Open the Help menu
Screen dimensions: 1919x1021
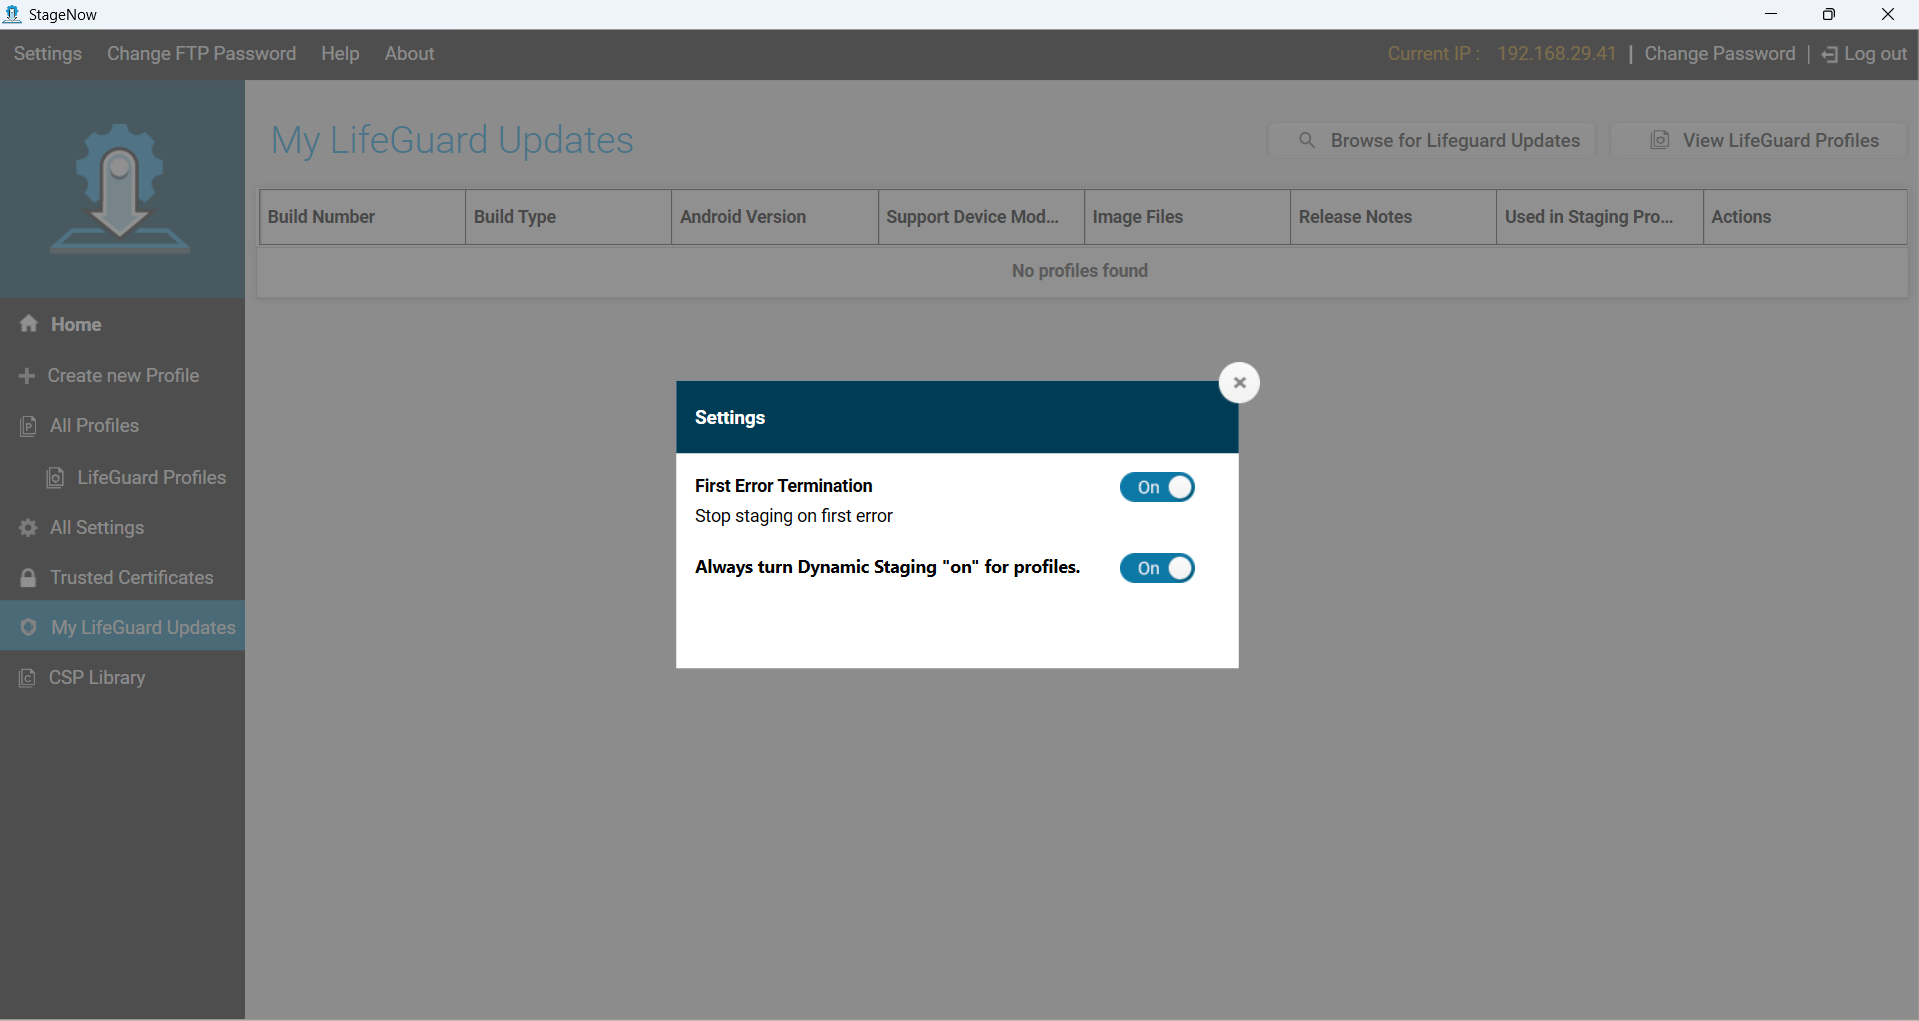coord(340,54)
